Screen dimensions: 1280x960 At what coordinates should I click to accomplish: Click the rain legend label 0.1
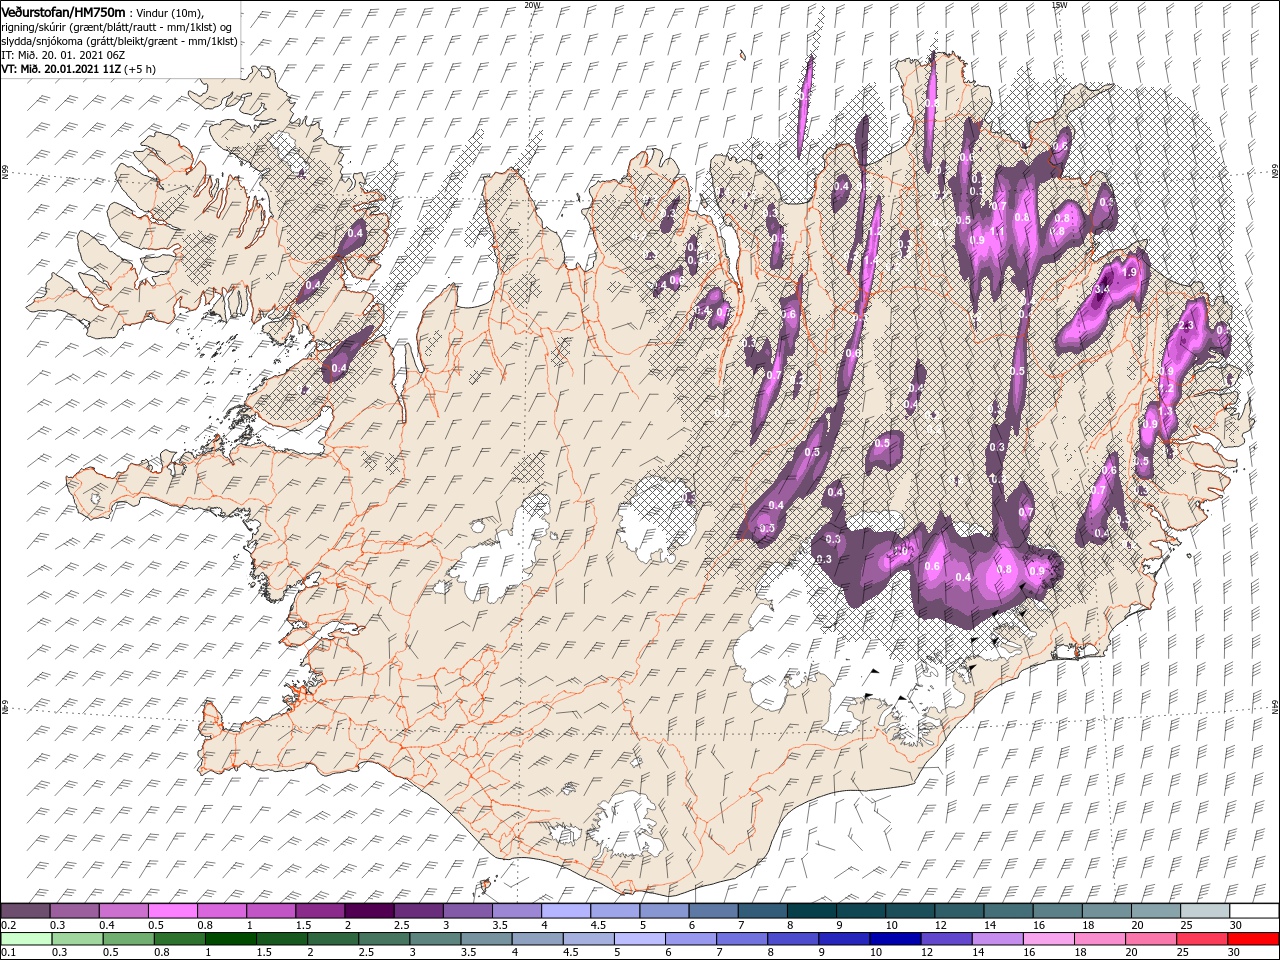pyautogui.click(x=8, y=953)
